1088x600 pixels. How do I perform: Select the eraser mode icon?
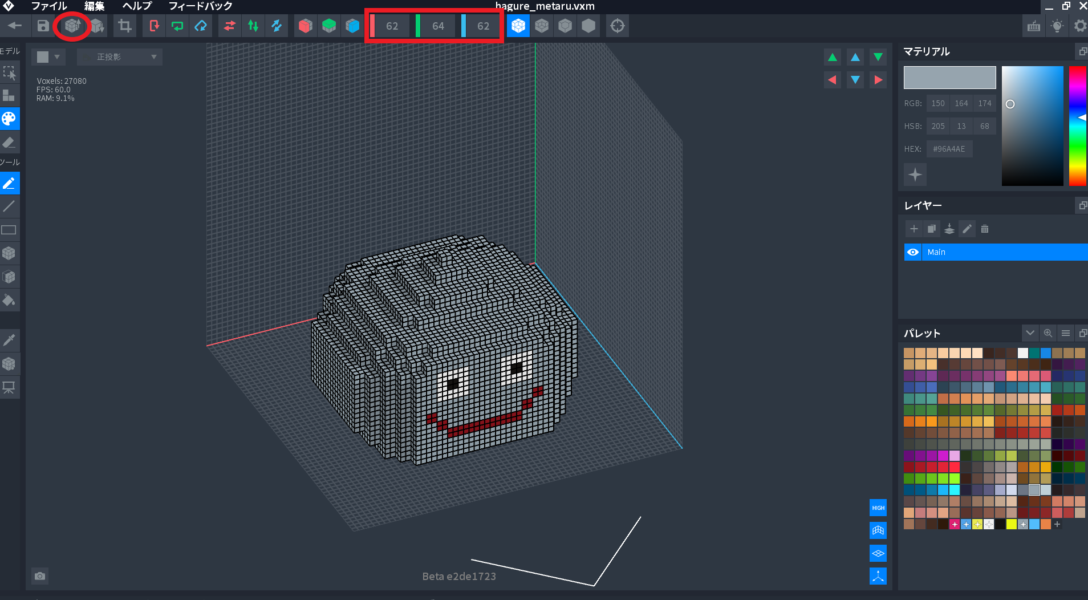(9, 142)
